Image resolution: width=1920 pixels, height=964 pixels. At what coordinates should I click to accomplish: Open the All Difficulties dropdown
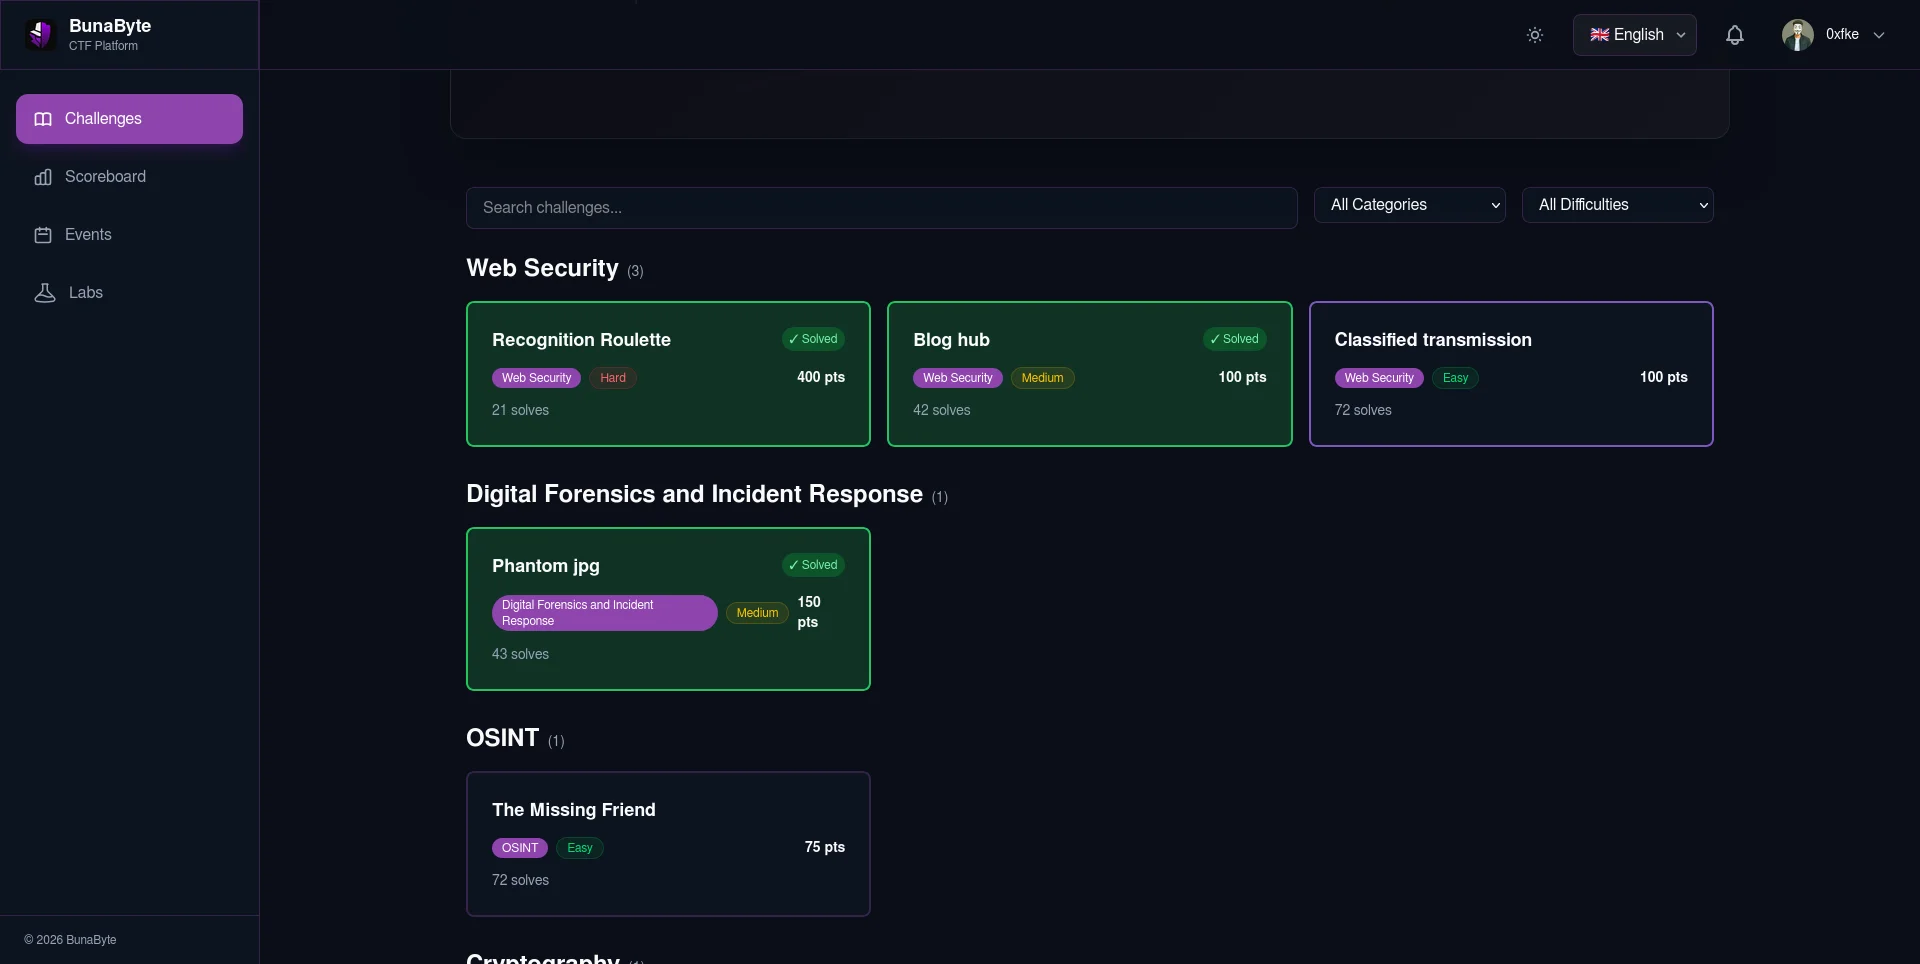point(1618,205)
